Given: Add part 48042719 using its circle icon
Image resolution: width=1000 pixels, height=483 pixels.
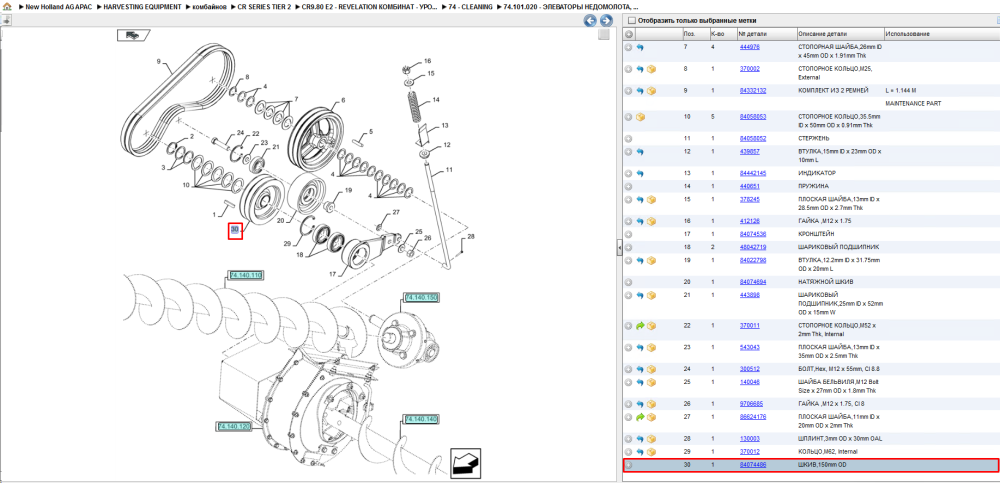Looking at the screenshot, I should 629,247.
